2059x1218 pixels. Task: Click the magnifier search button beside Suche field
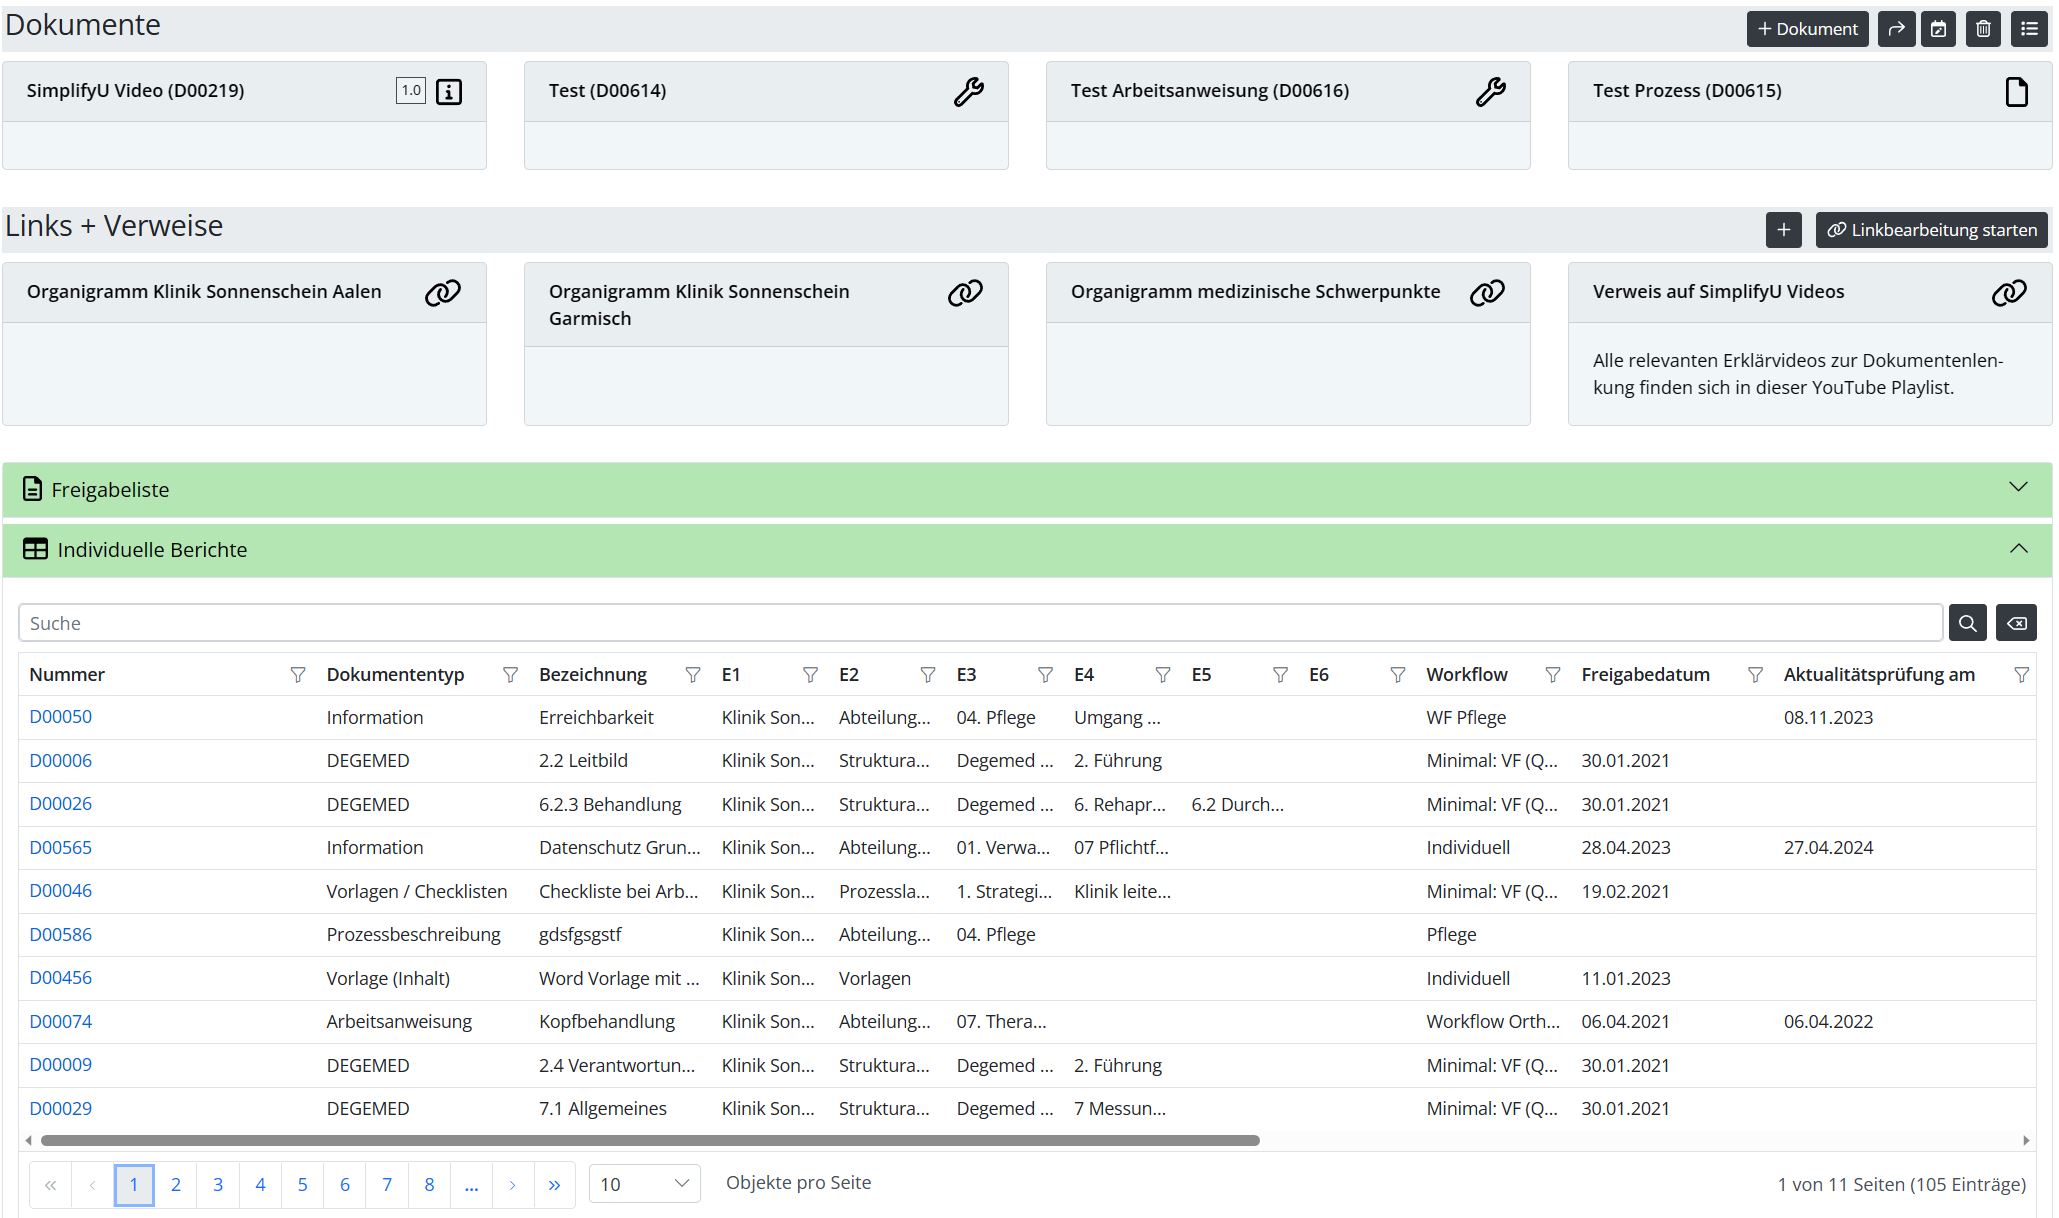point(1967,623)
